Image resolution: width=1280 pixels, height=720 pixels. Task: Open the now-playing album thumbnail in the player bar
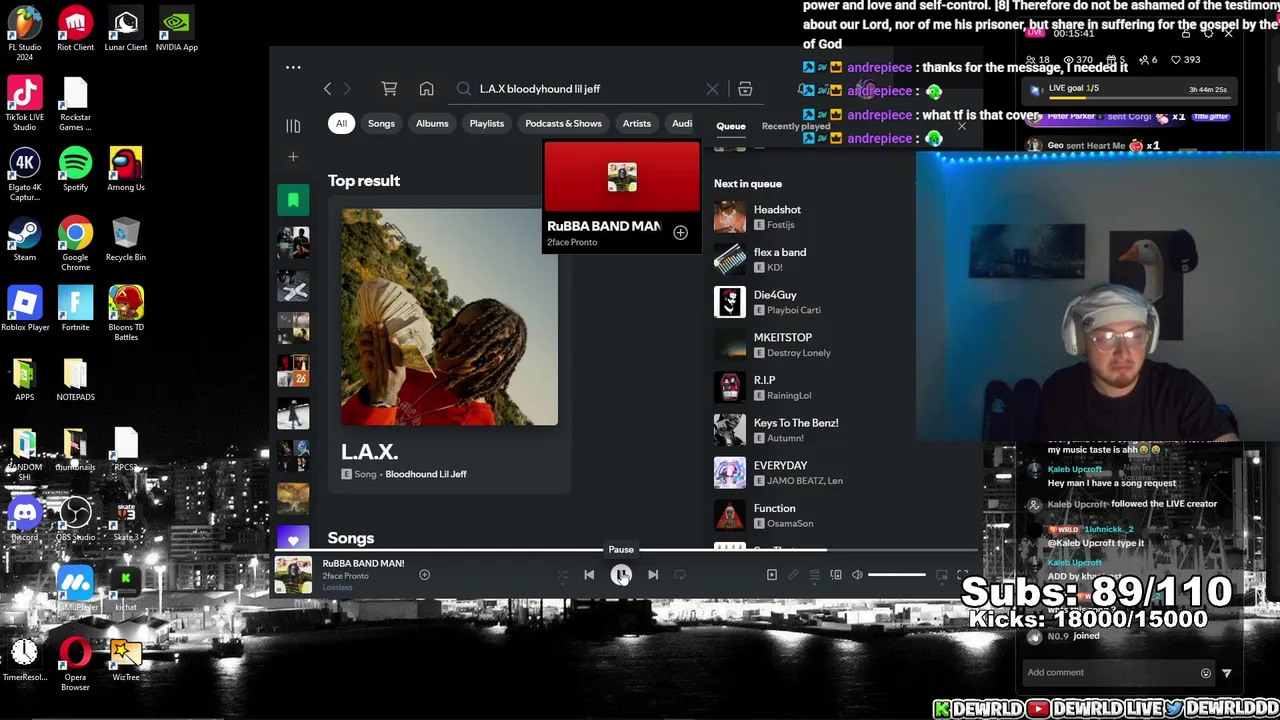(x=294, y=575)
